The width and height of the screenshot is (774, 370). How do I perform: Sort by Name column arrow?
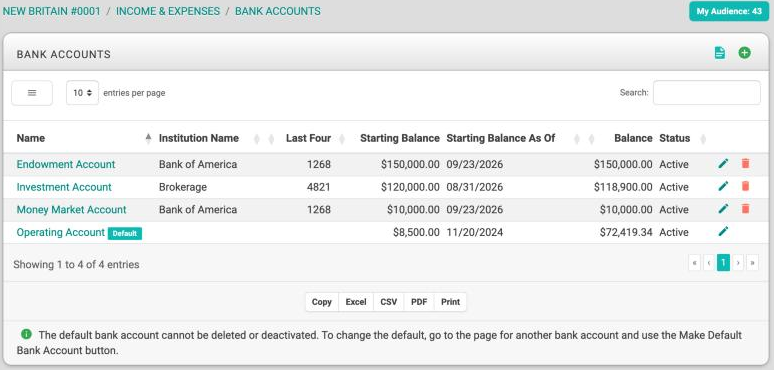pos(148,139)
